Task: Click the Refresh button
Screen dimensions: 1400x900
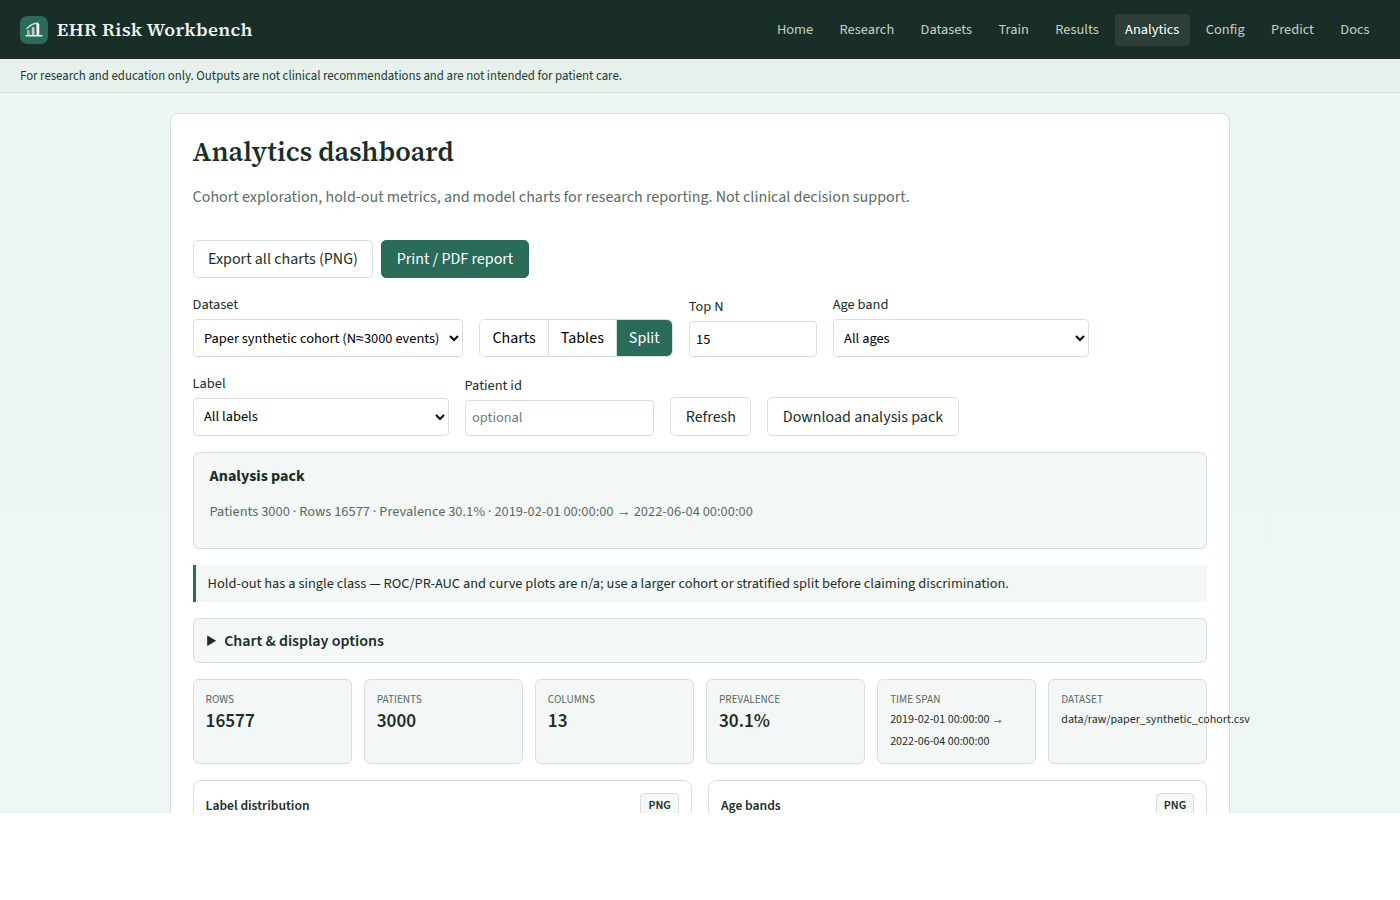Action: [x=711, y=417]
